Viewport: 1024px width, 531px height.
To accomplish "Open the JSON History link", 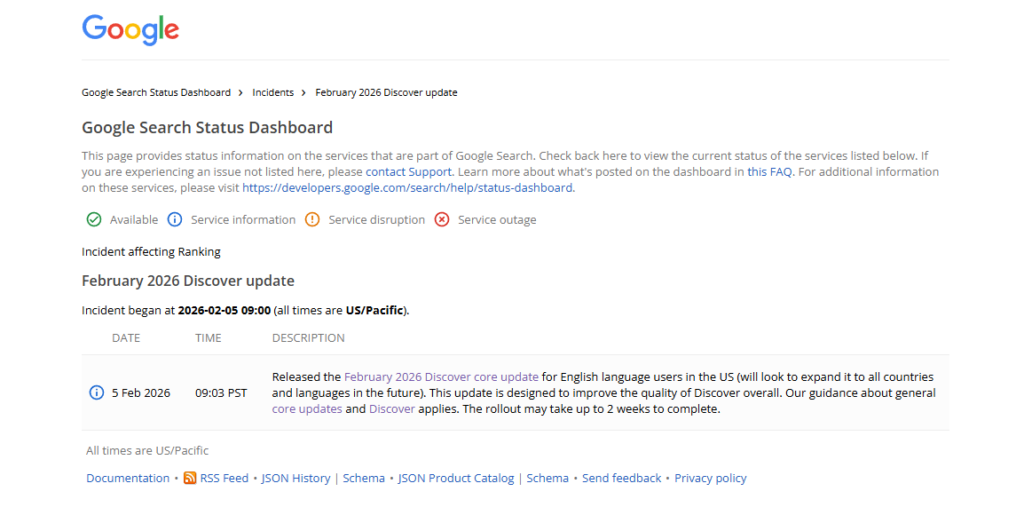I will point(296,479).
